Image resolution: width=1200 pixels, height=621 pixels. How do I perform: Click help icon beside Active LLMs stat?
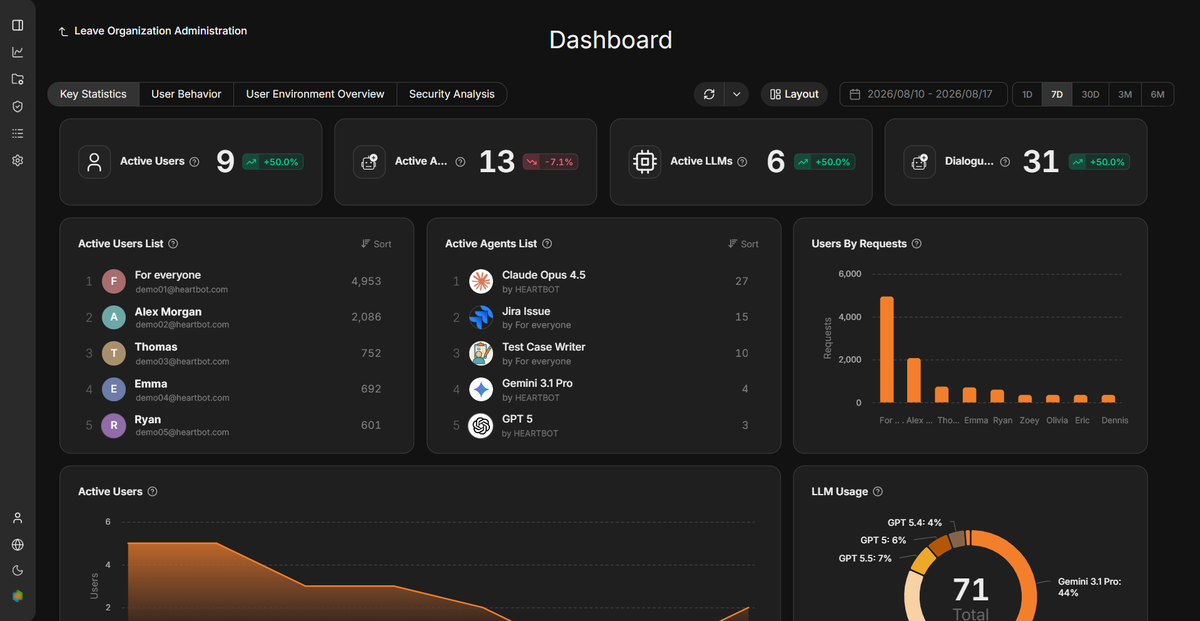(x=742, y=162)
